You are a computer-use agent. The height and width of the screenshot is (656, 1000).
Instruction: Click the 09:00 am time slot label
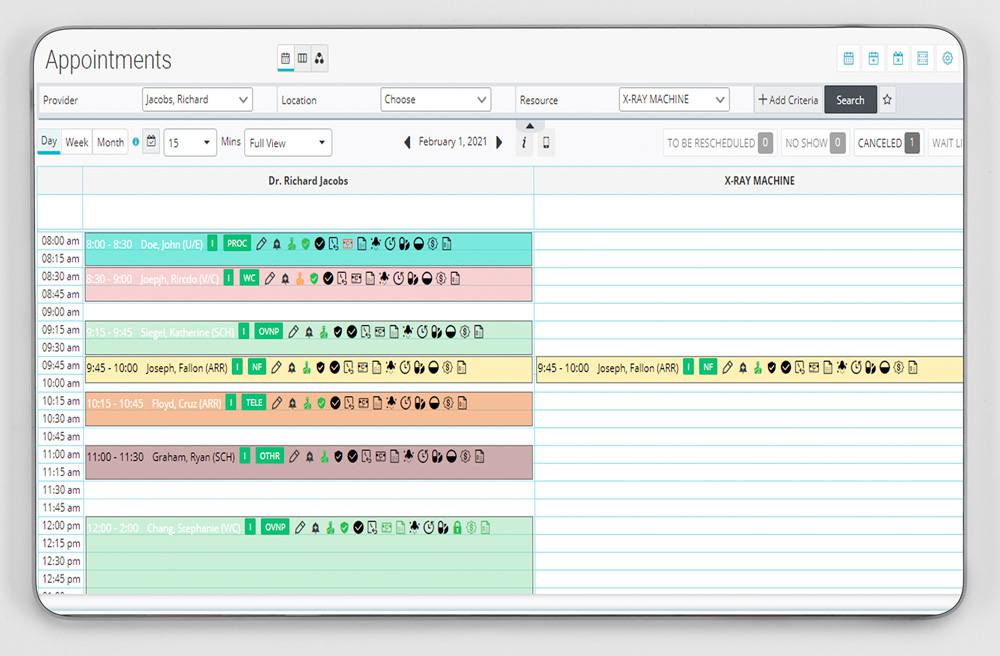[x=61, y=312]
